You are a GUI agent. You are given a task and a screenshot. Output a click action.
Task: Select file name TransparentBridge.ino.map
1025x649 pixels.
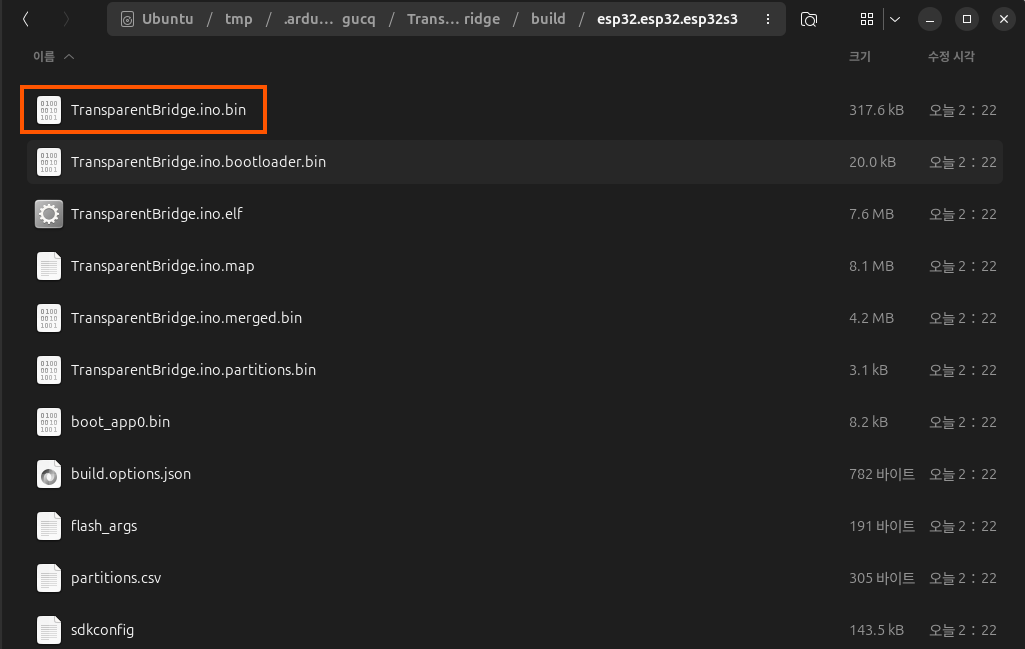(x=162, y=266)
